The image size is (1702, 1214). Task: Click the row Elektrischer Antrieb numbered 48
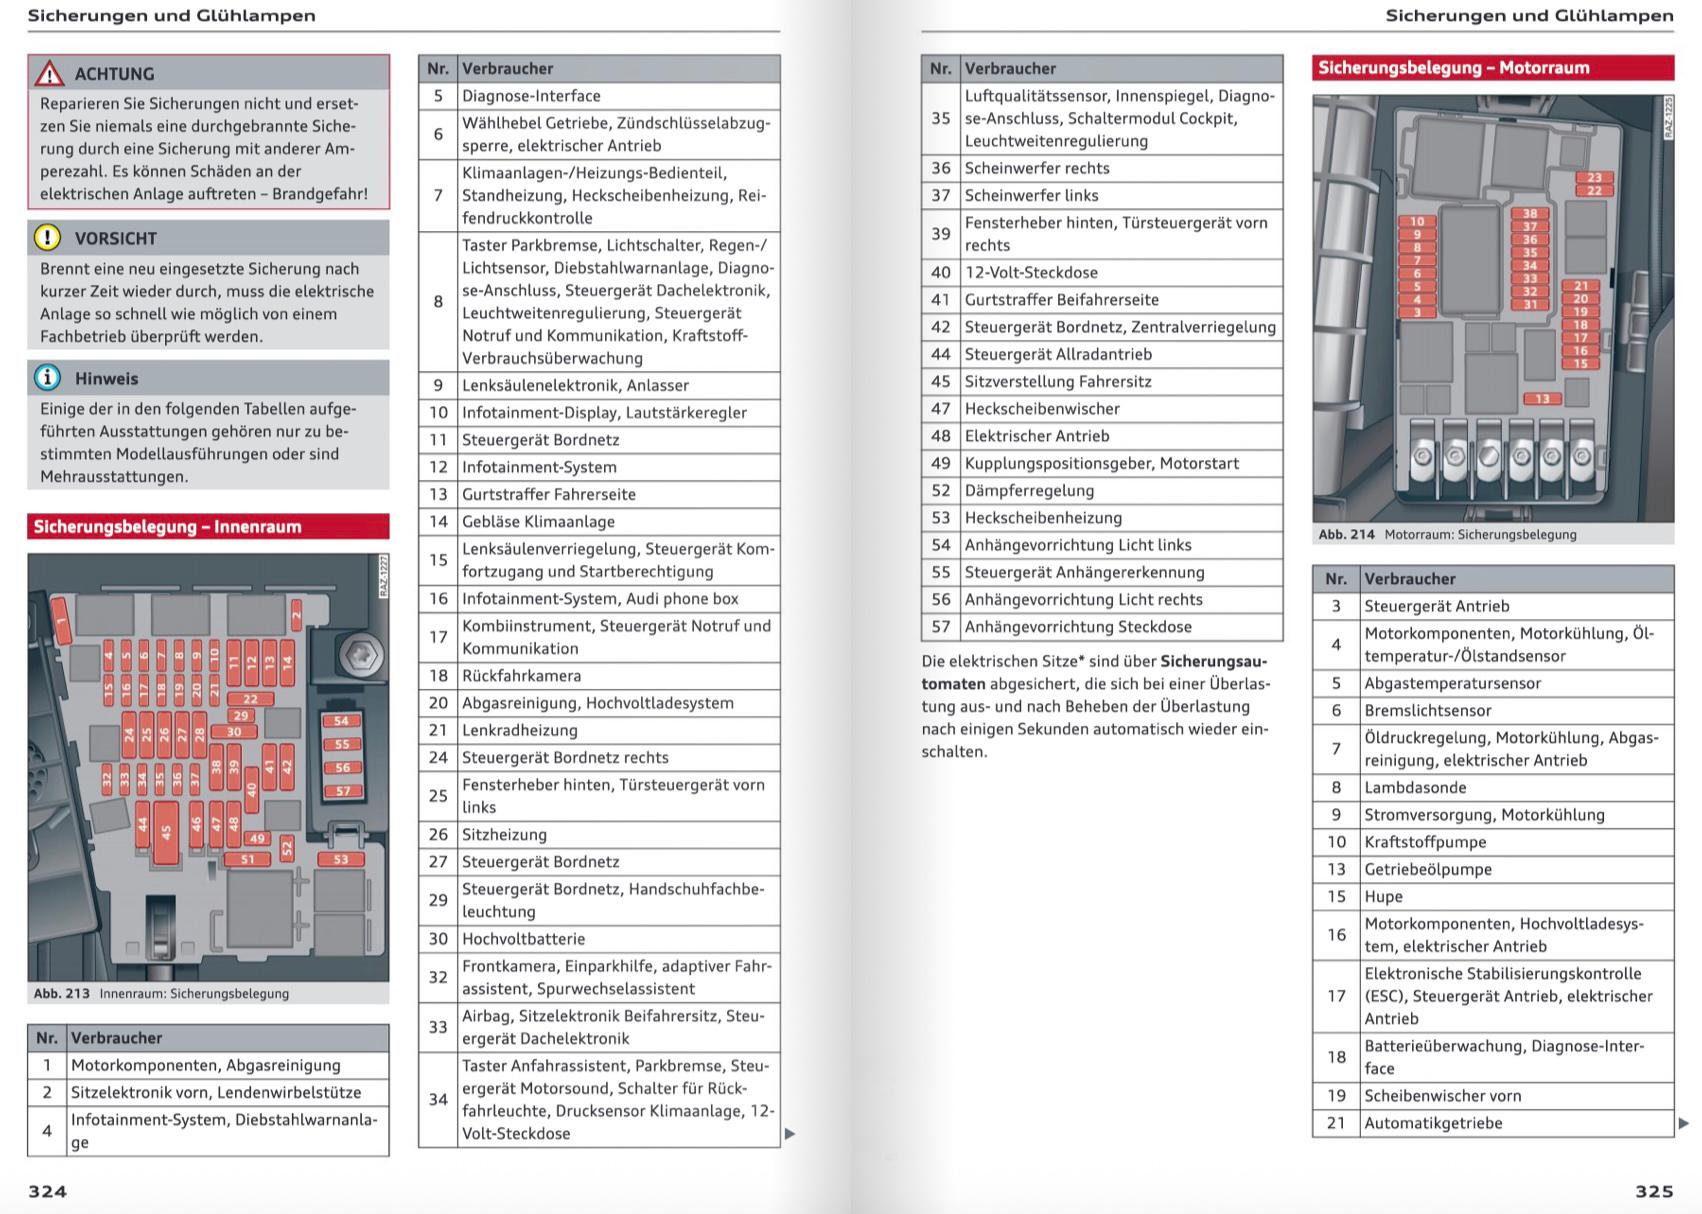coord(1102,436)
